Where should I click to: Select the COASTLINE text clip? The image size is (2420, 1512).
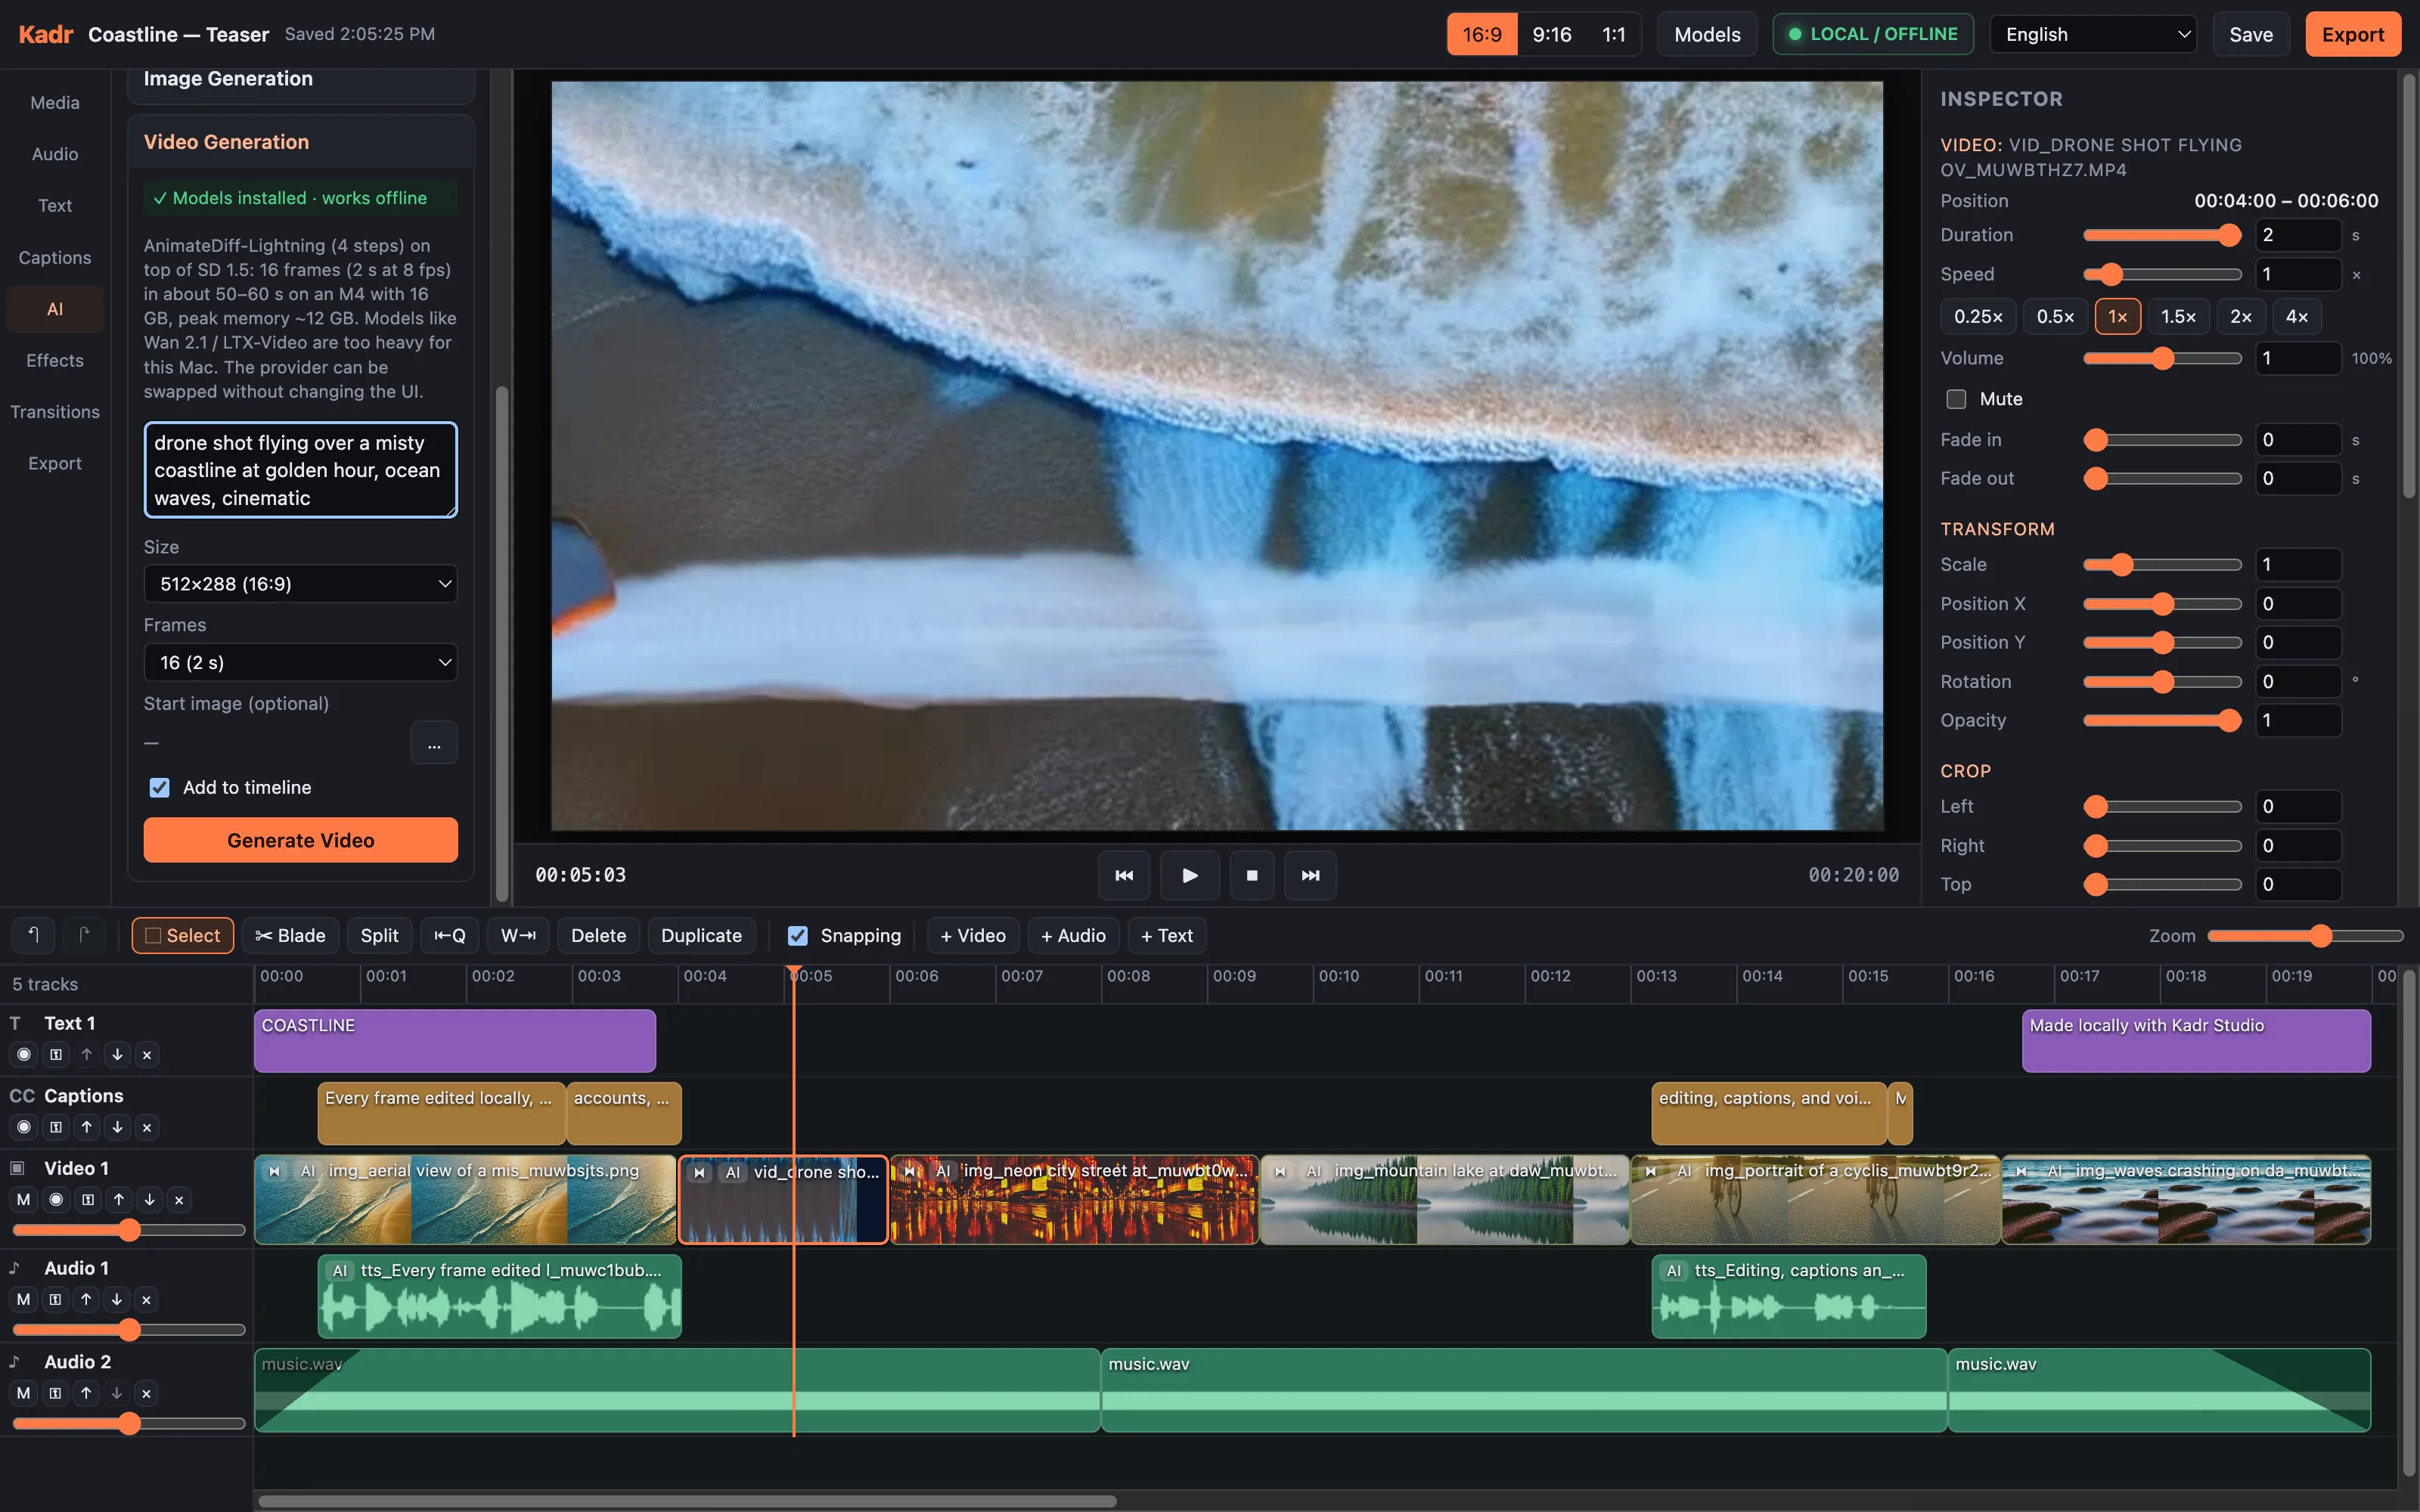coord(454,1040)
